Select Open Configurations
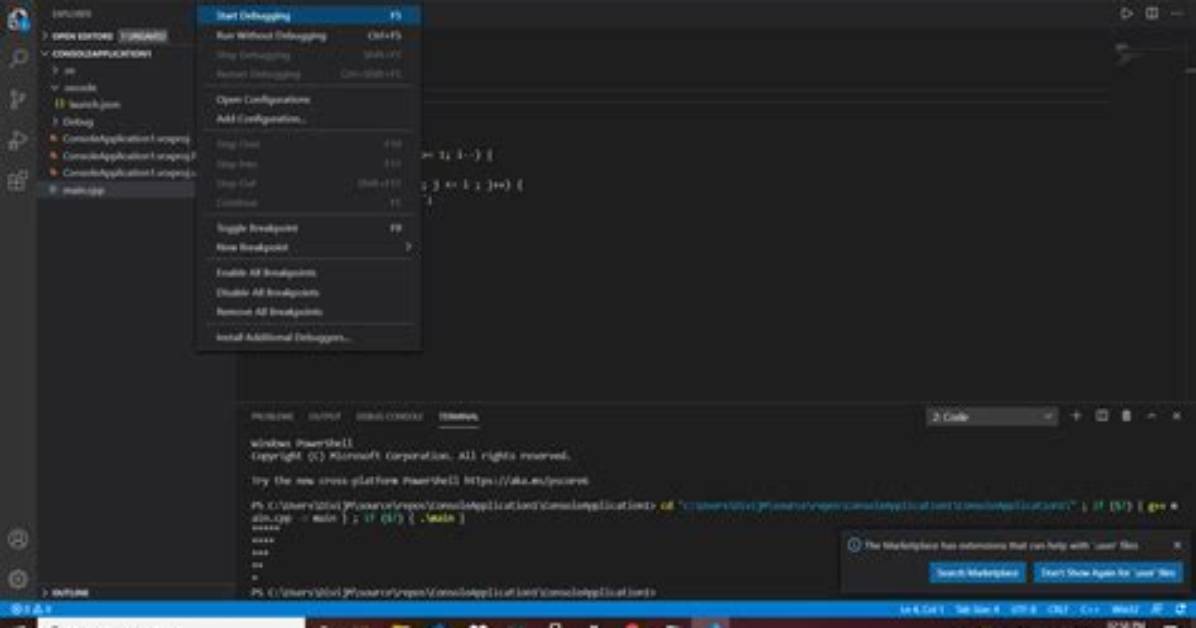 tap(309, 99)
